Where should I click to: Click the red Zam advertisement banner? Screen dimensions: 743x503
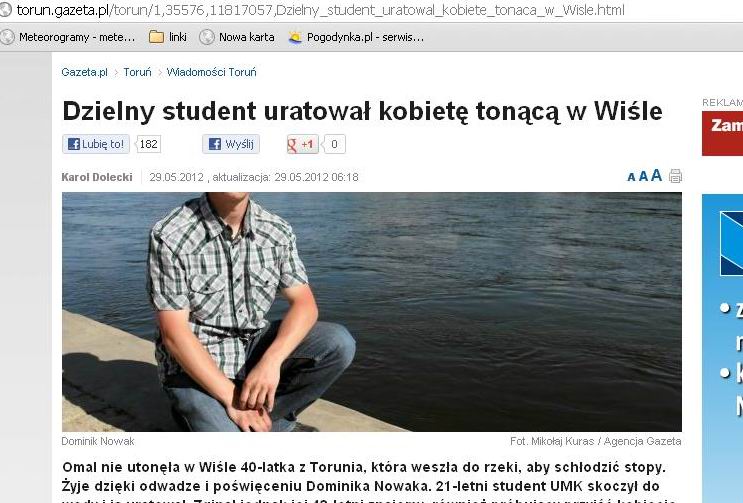[x=722, y=133]
